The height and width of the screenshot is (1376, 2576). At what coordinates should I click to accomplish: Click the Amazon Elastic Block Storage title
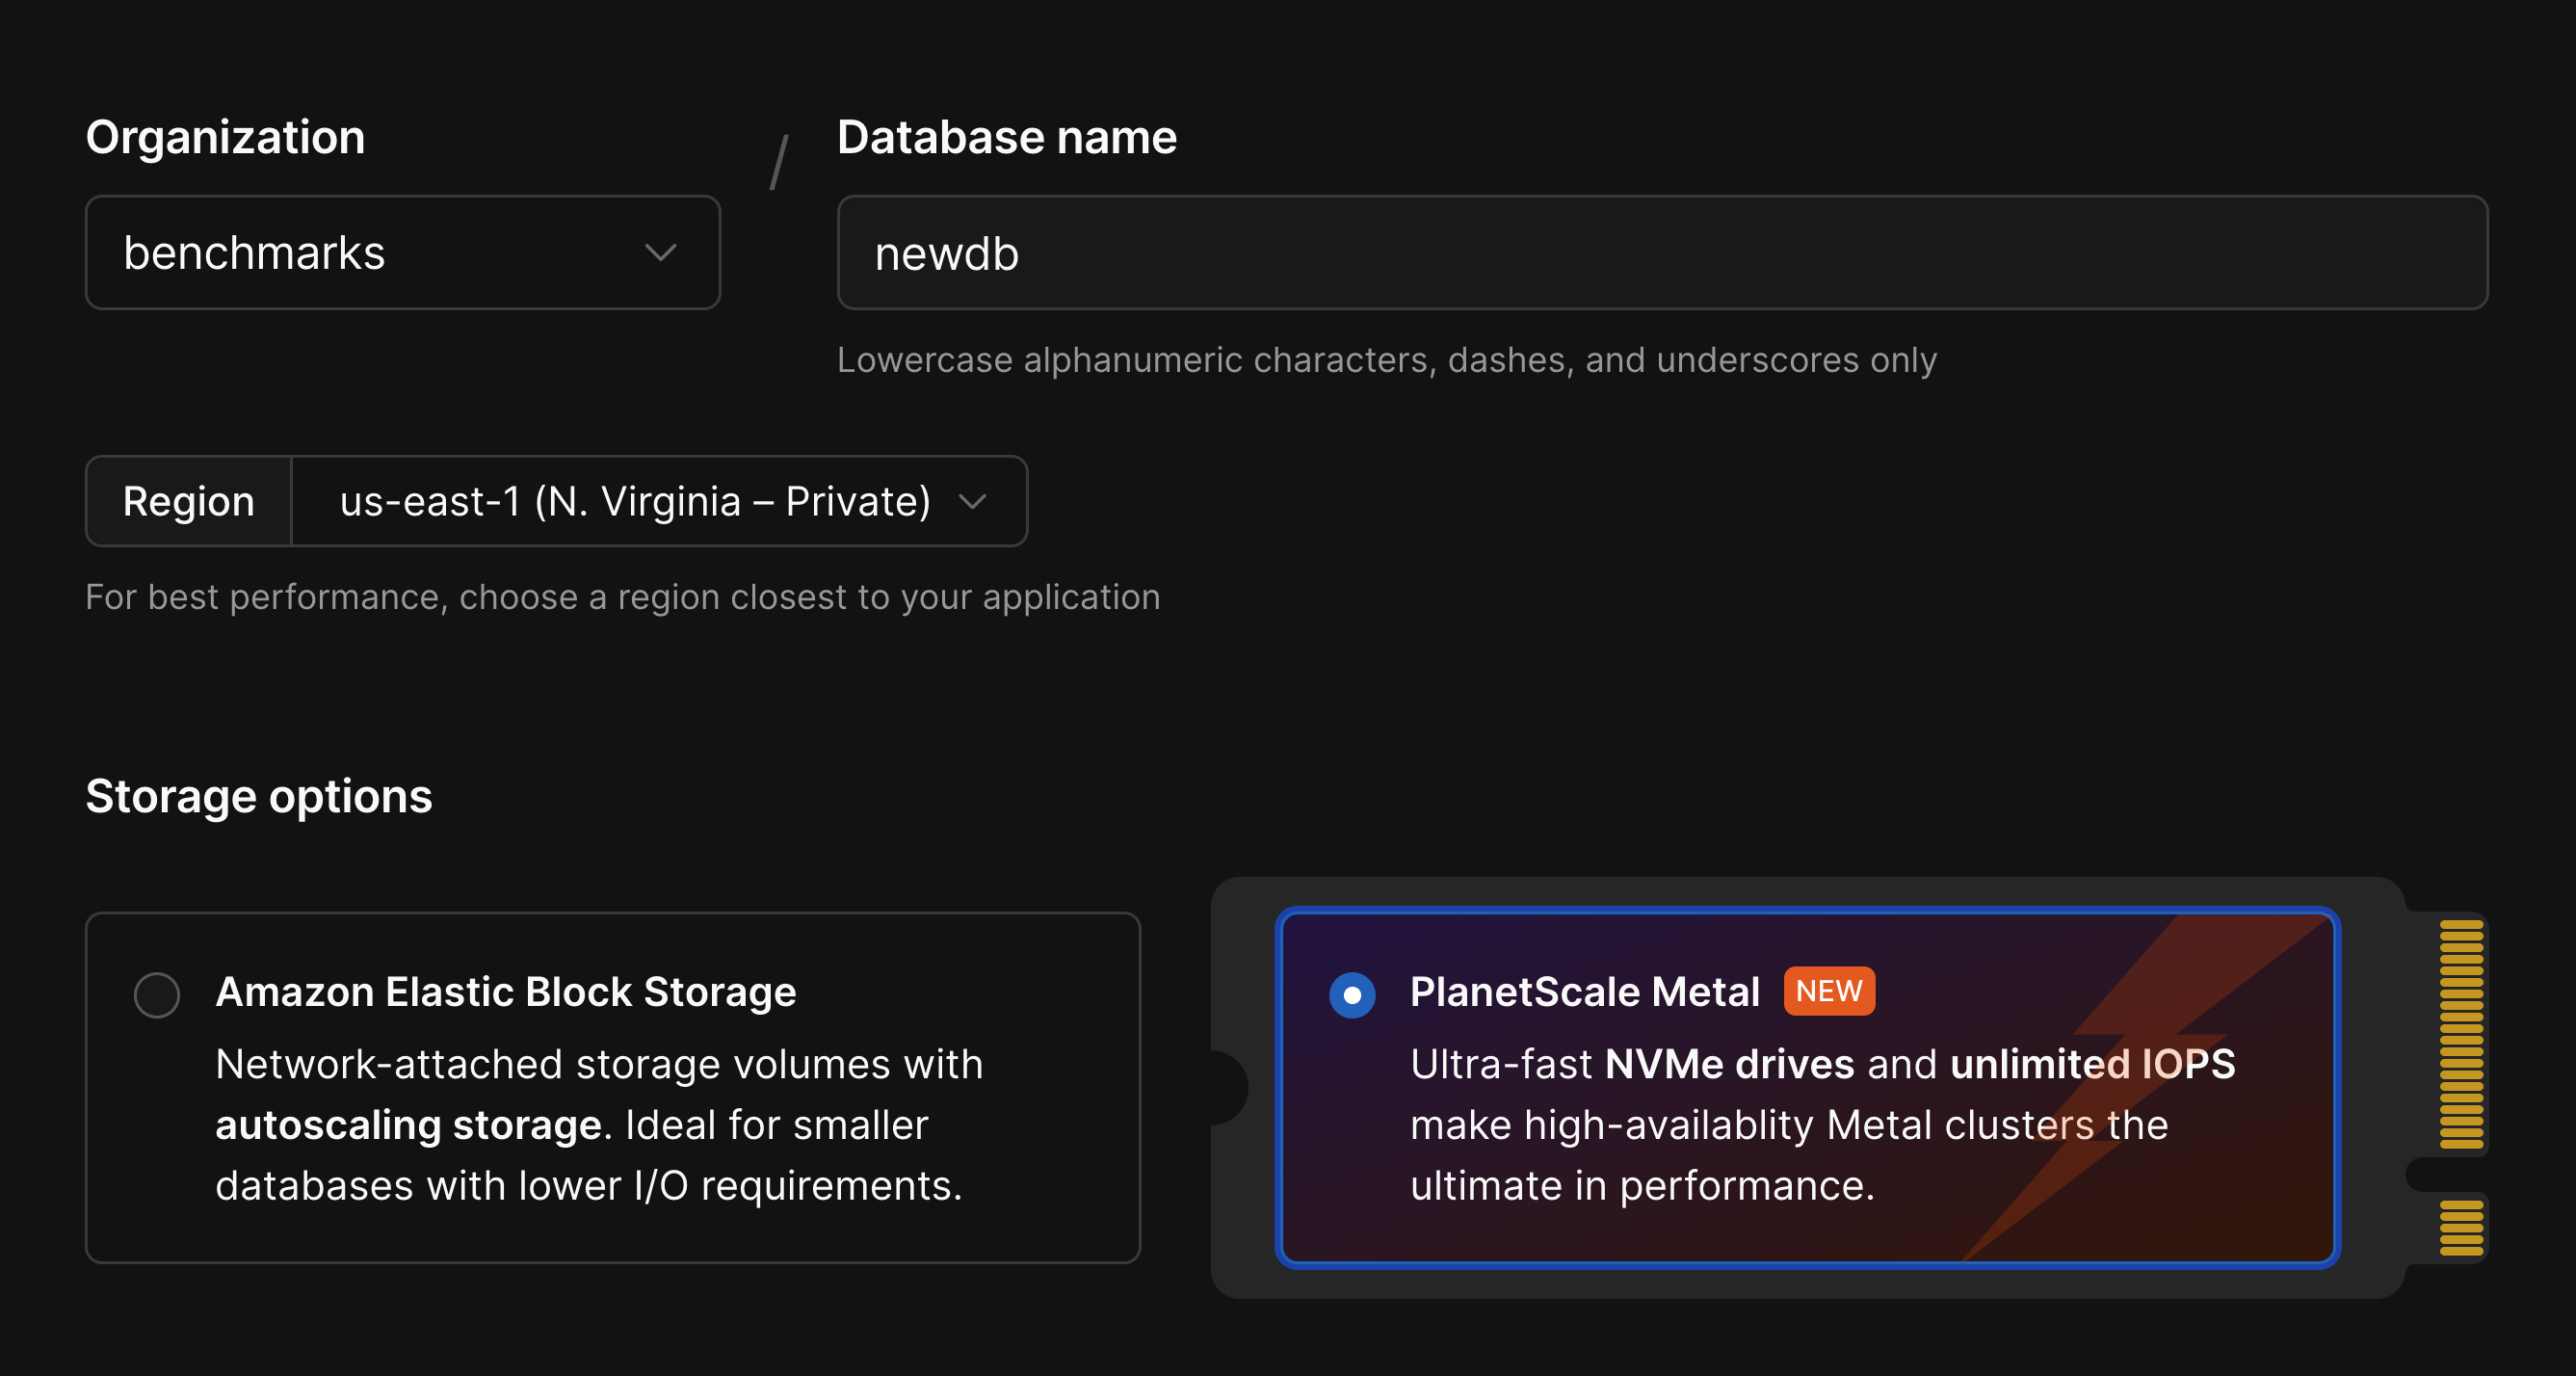pyautogui.click(x=506, y=992)
